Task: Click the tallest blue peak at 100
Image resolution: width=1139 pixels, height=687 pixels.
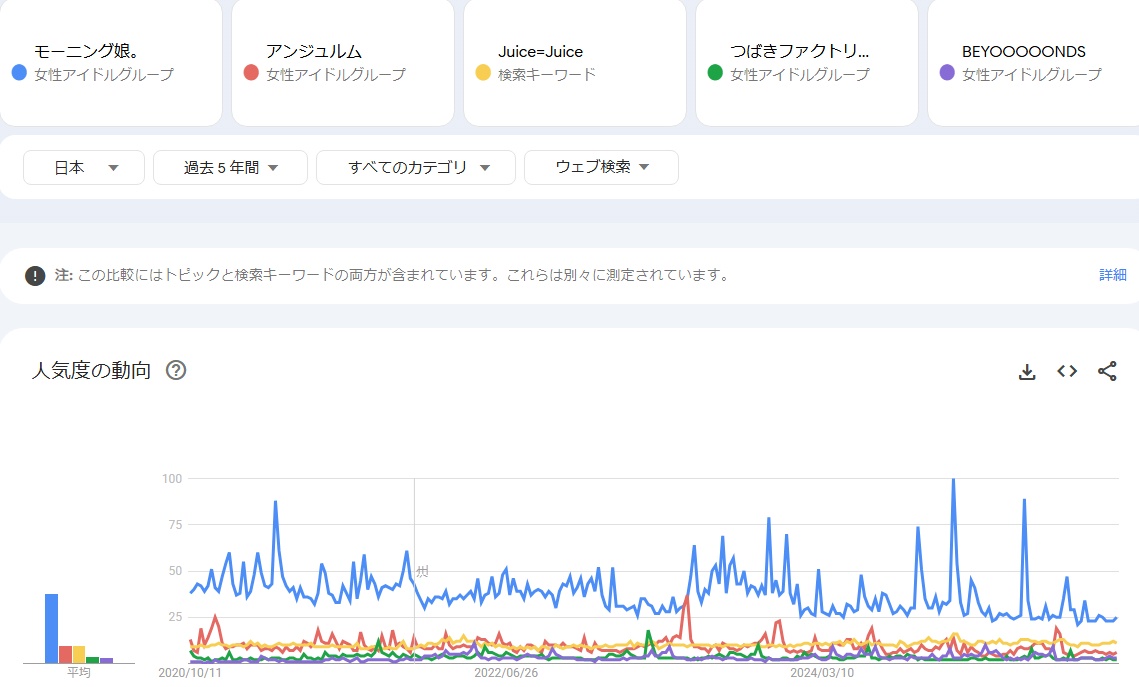Action: 953,481
